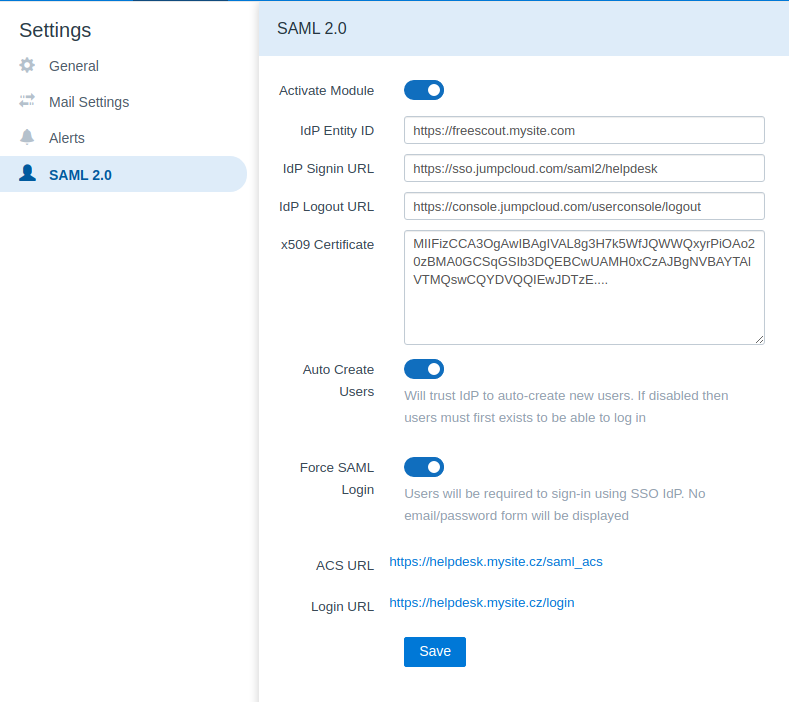Grab the x509 Certificate textarea resize handle
Image resolution: width=789 pixels, height=702 pixels.
click(759, 339)
